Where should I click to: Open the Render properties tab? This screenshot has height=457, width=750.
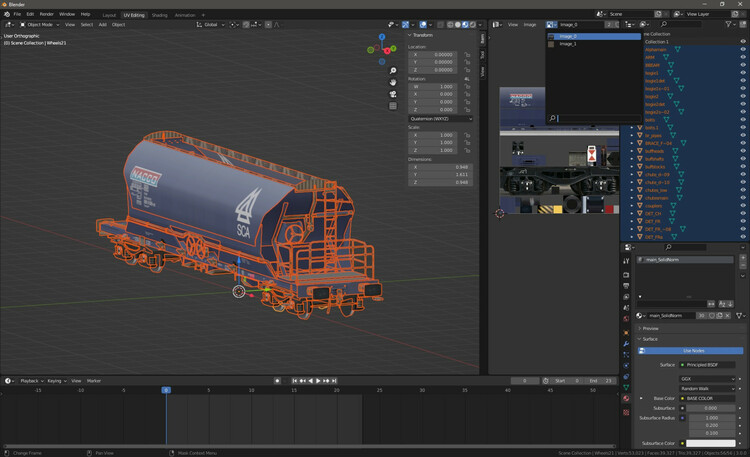tap(626, 275)
